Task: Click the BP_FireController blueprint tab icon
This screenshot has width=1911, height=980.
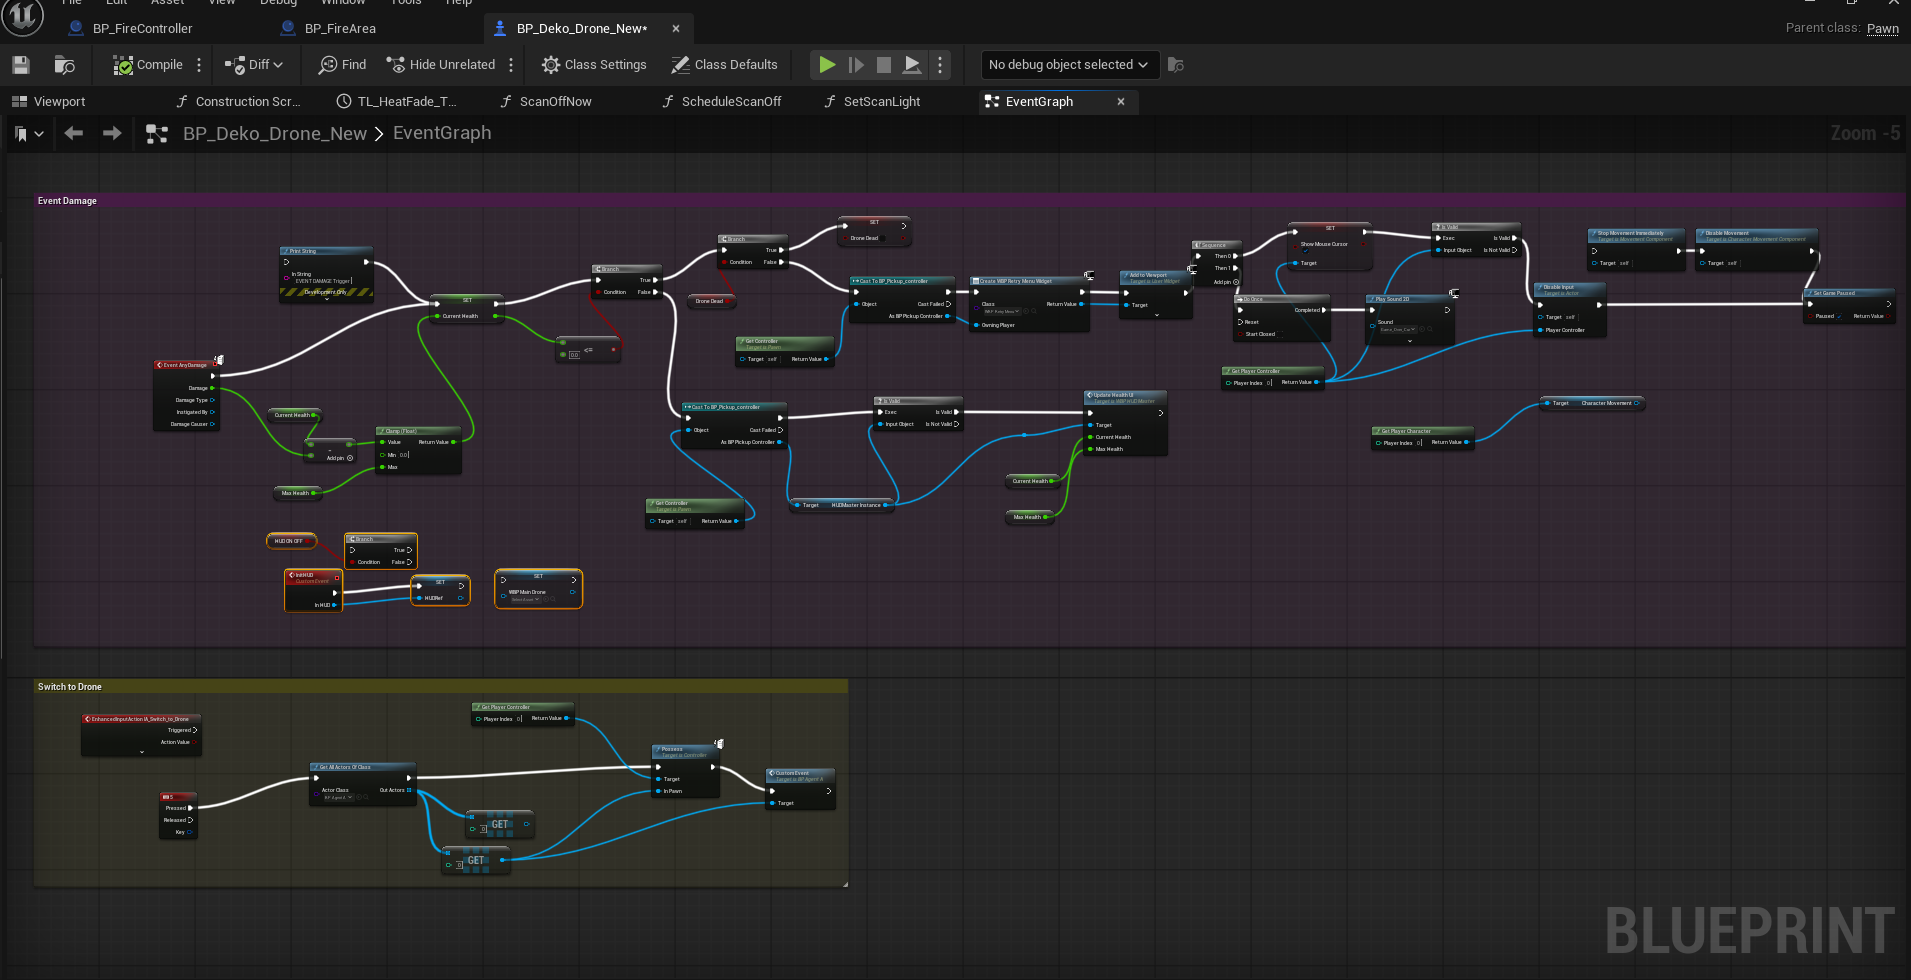Action: [x=75, y=28]
